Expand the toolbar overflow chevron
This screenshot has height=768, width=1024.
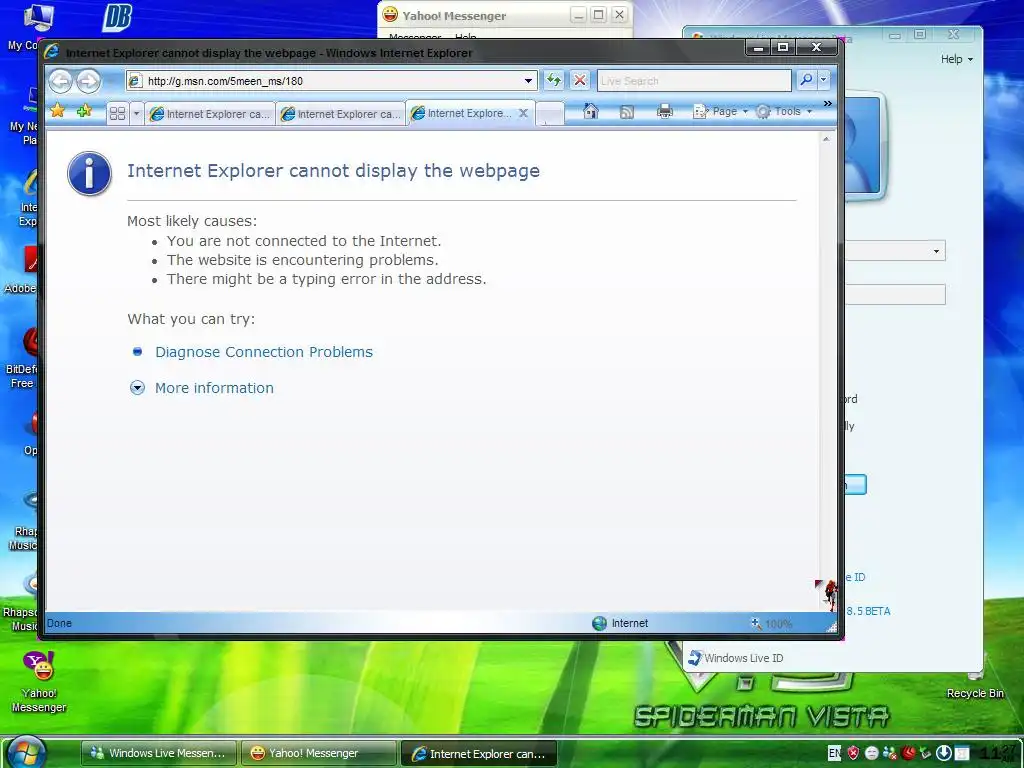pos(827,104)
